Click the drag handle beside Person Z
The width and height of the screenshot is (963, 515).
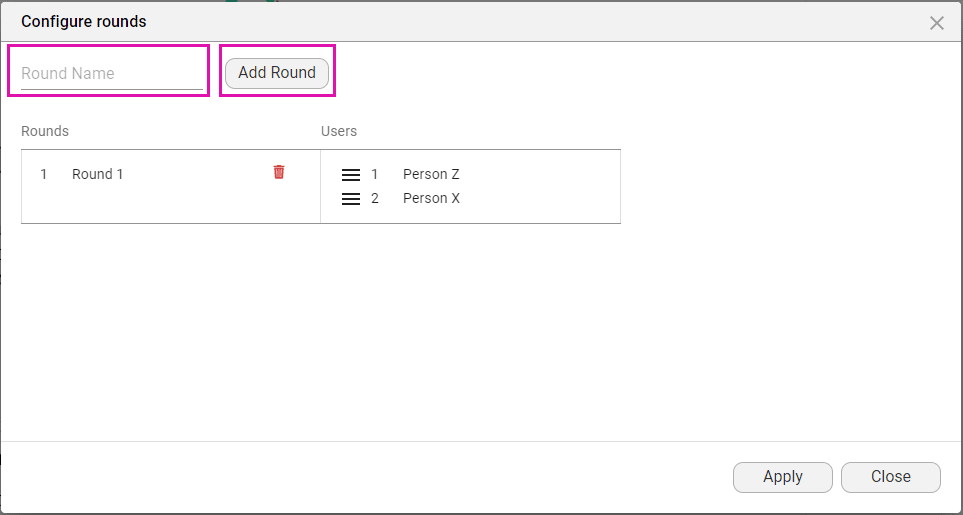coord(351,175)
